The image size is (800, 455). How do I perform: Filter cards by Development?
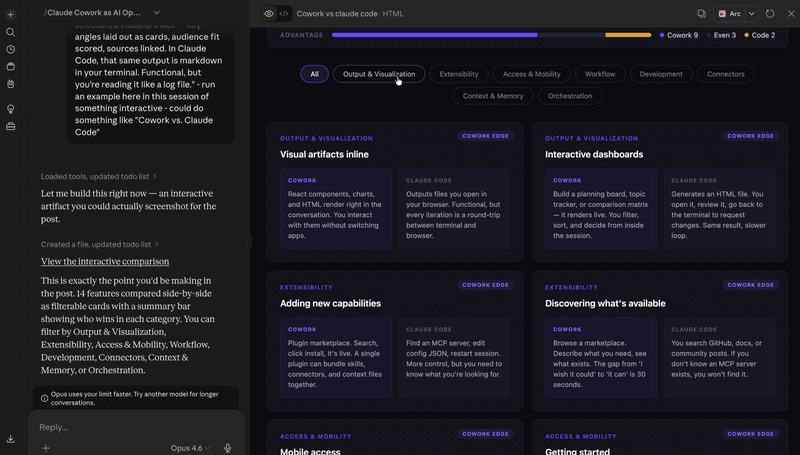(661, 74)
